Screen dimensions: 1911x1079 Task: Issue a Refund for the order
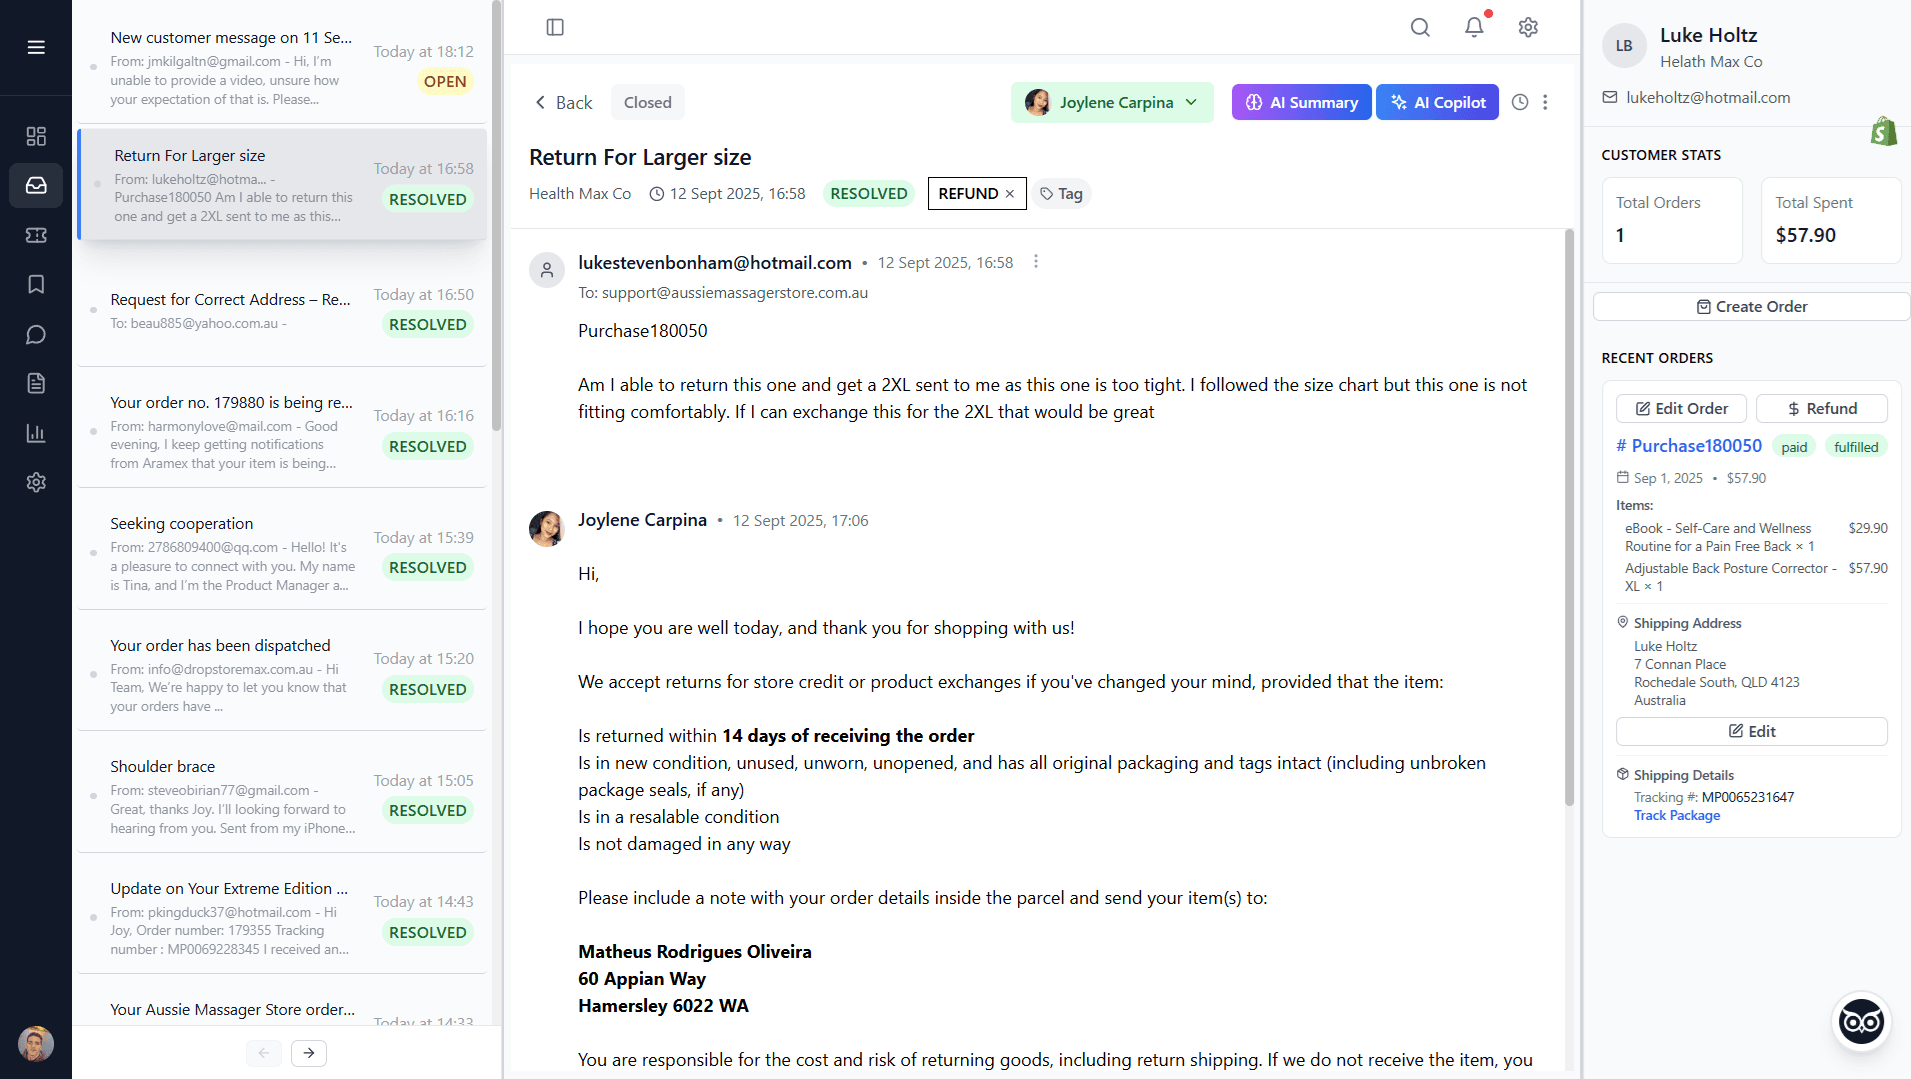[1822, 408]
